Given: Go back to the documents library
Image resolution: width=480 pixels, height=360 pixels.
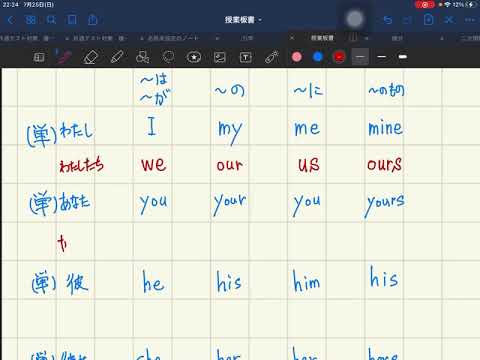Looking at the screenshot, I should click(10, 20).
